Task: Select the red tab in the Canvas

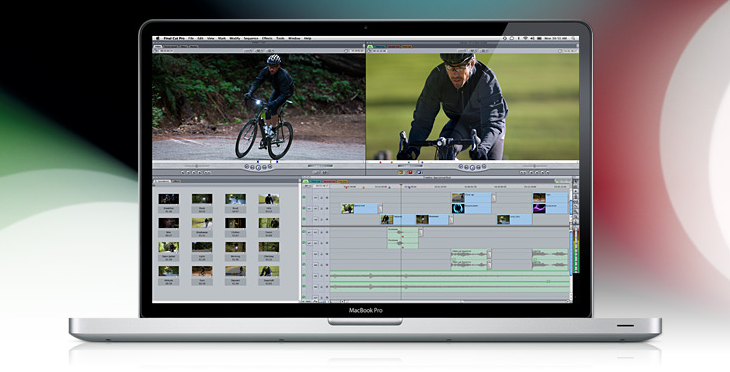Action: click(393, 47)
